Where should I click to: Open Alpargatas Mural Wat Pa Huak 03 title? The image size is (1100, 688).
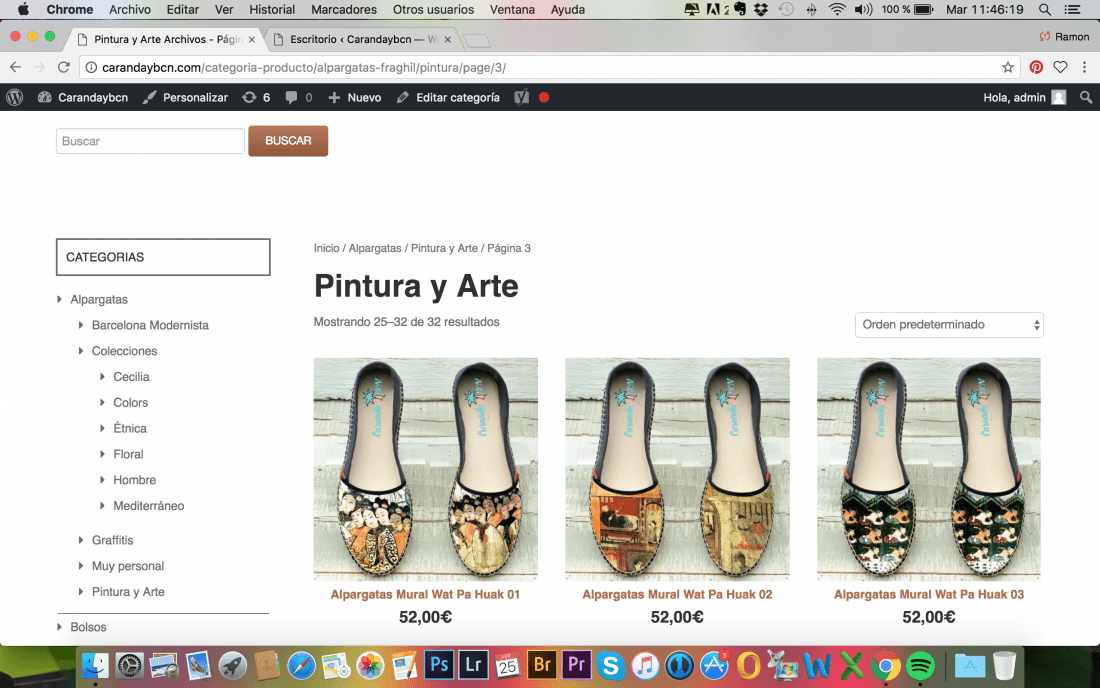929,594
